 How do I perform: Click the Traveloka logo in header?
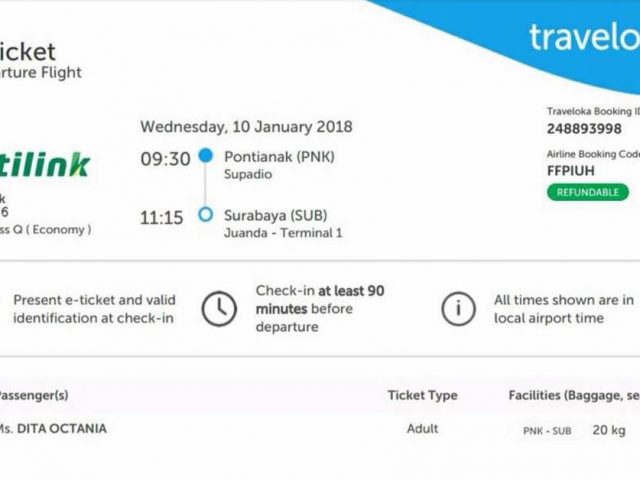point(583,38)
